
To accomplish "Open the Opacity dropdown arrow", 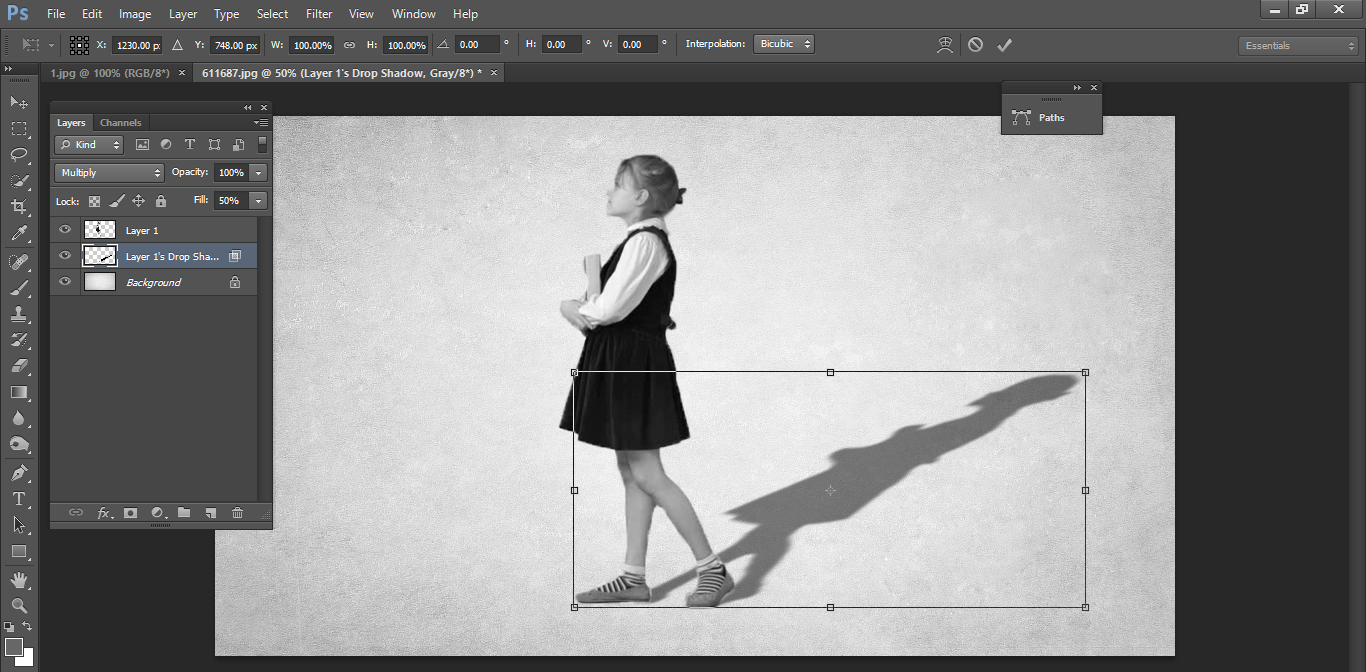I will point(258,172).
